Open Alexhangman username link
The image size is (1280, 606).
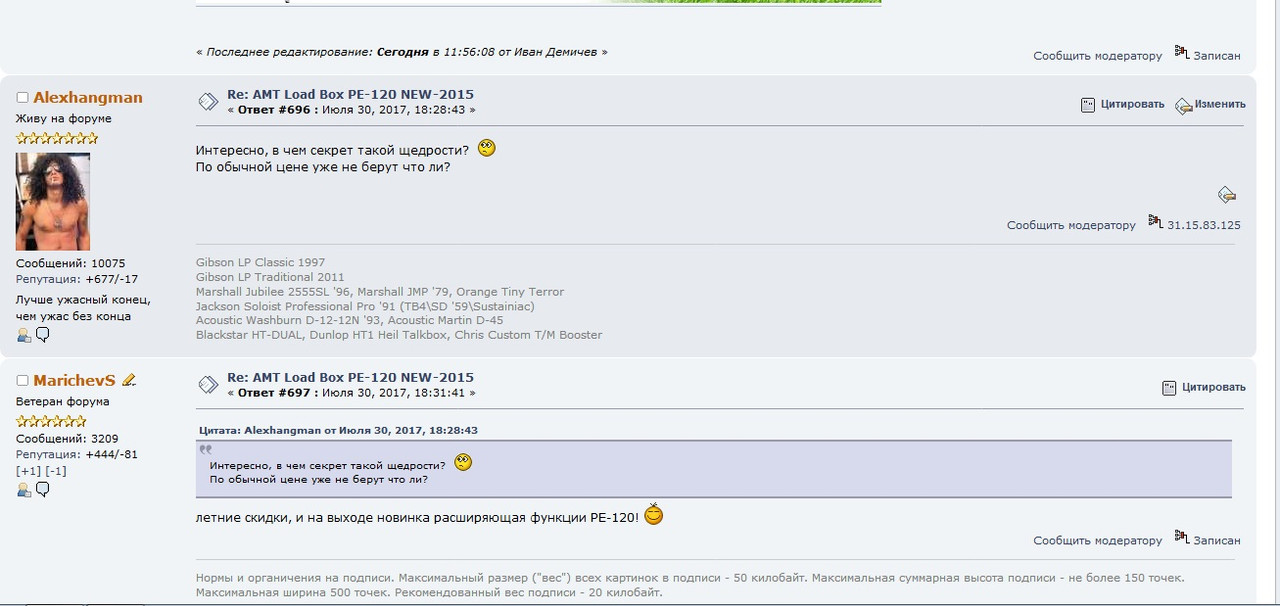[88, 97]
